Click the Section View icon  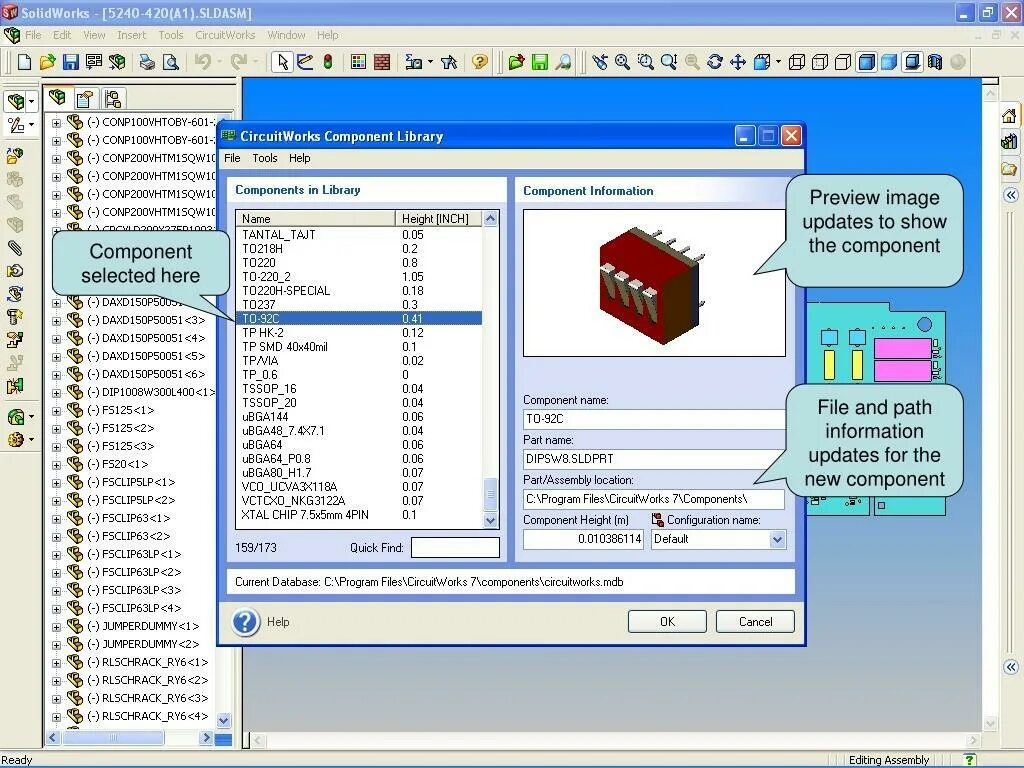935,62
